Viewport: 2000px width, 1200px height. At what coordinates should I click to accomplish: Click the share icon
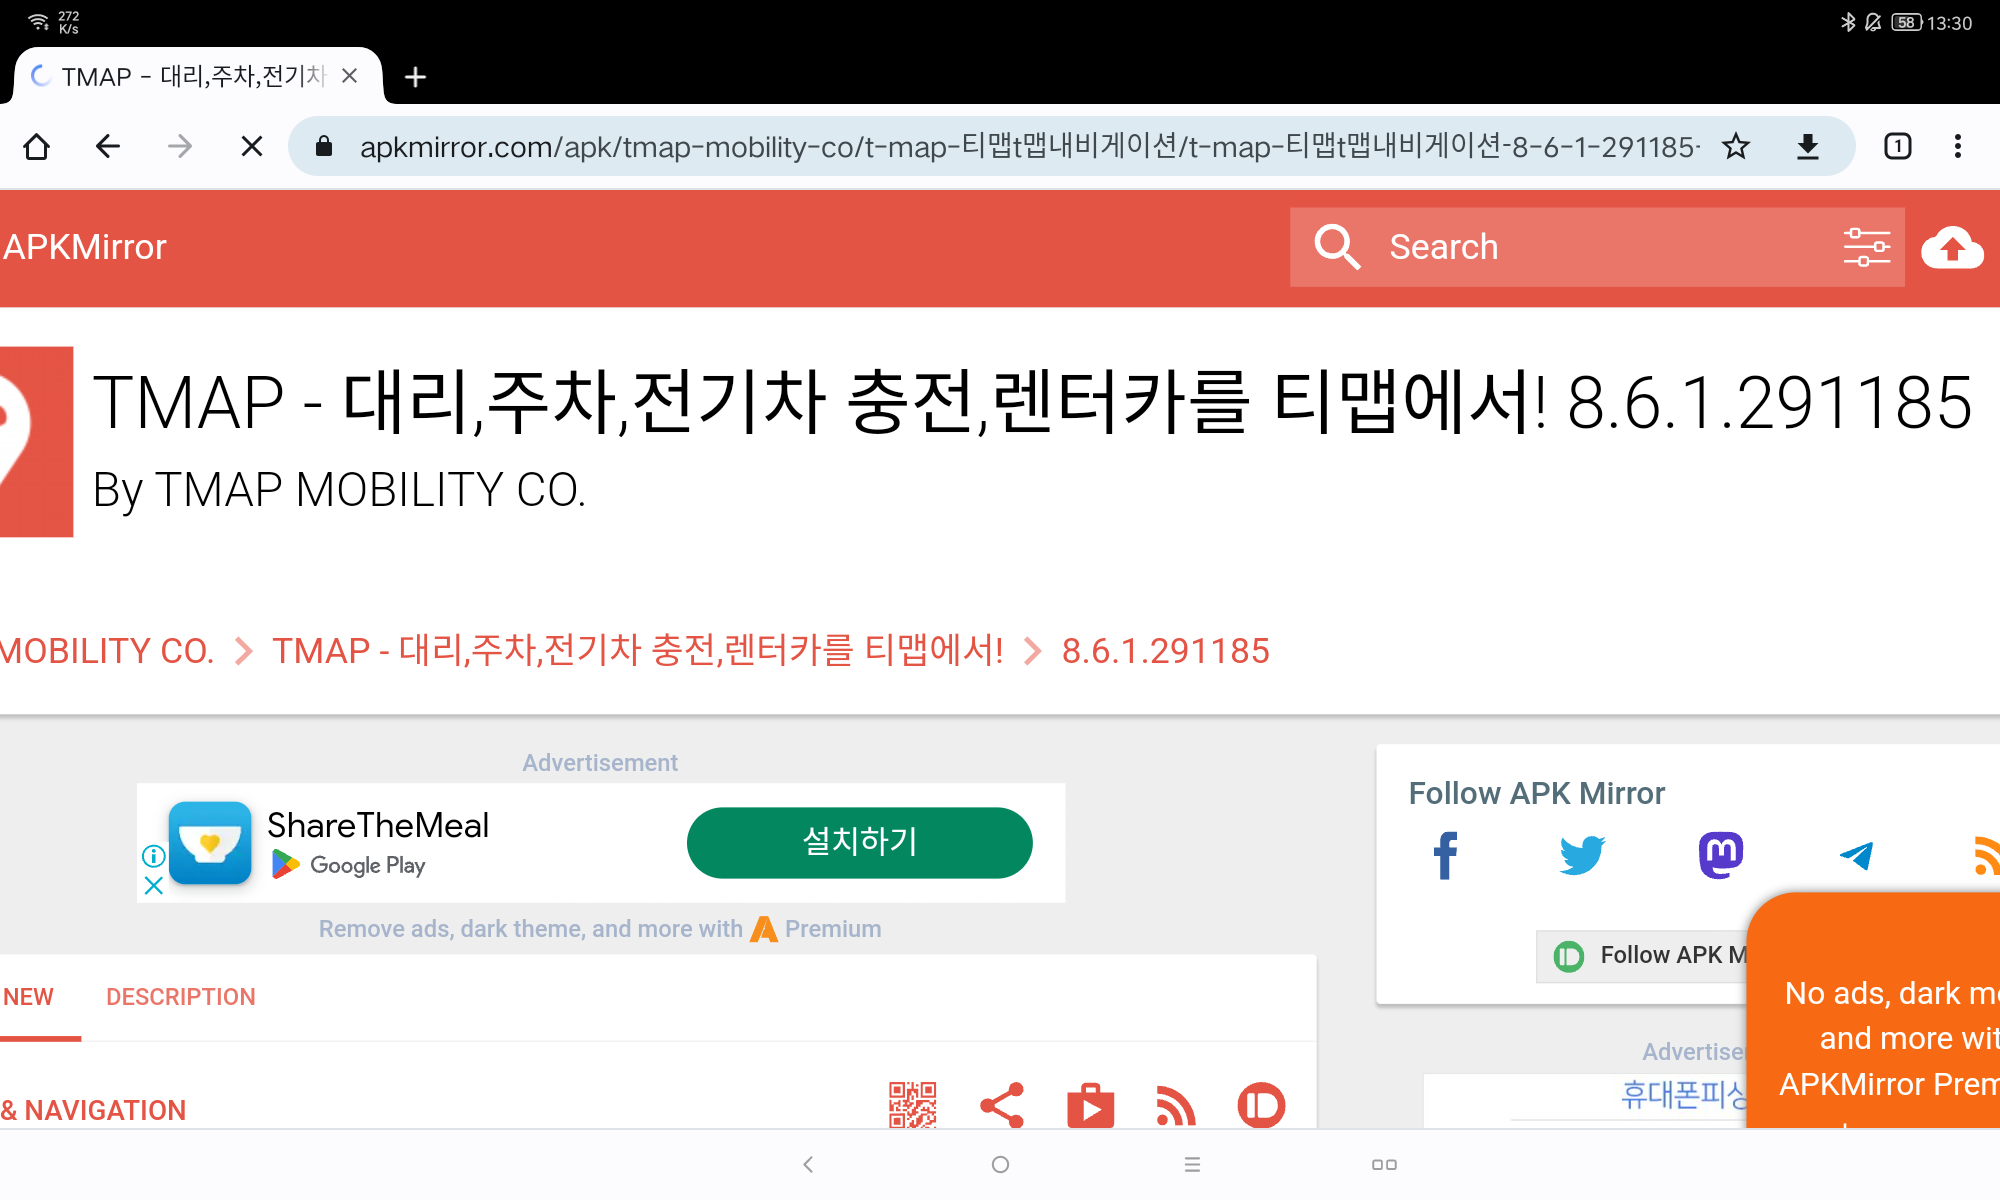[1002, 1105]
